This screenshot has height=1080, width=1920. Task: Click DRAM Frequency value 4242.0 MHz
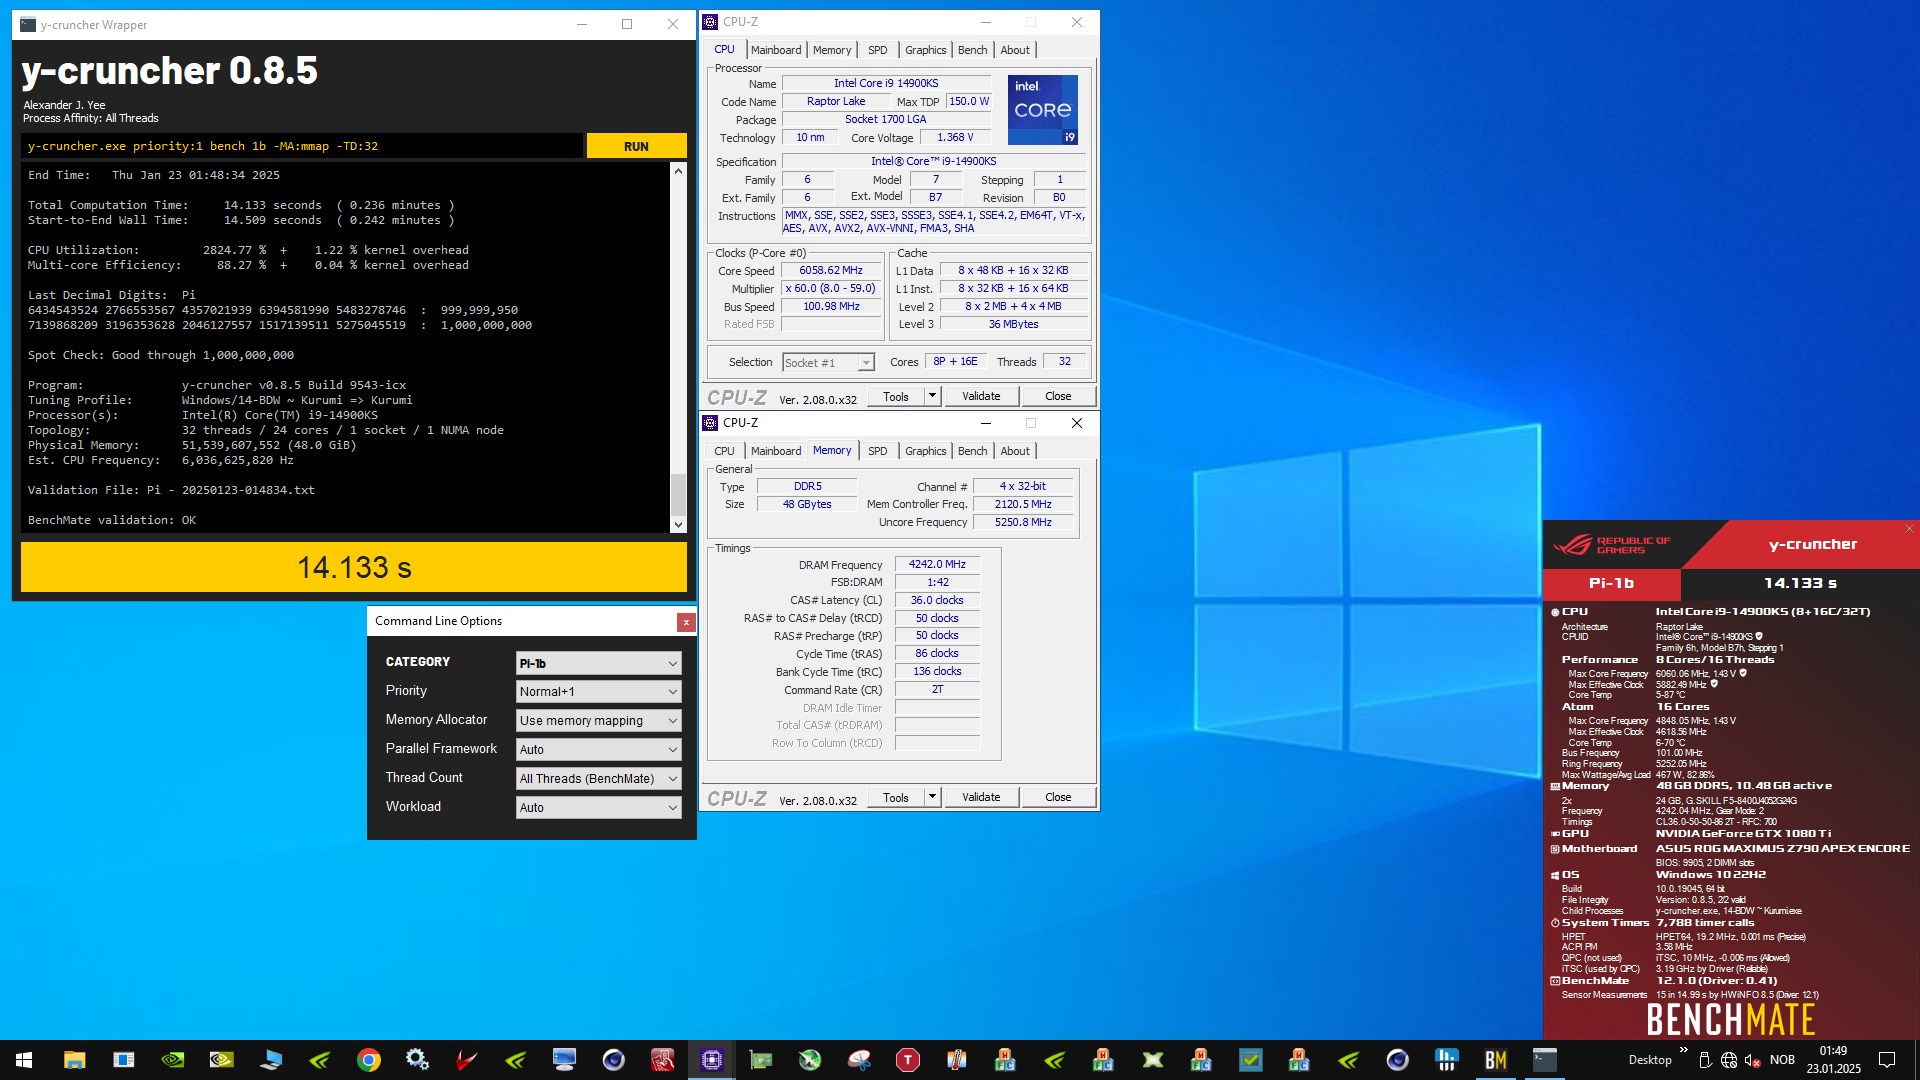[937, 564]
